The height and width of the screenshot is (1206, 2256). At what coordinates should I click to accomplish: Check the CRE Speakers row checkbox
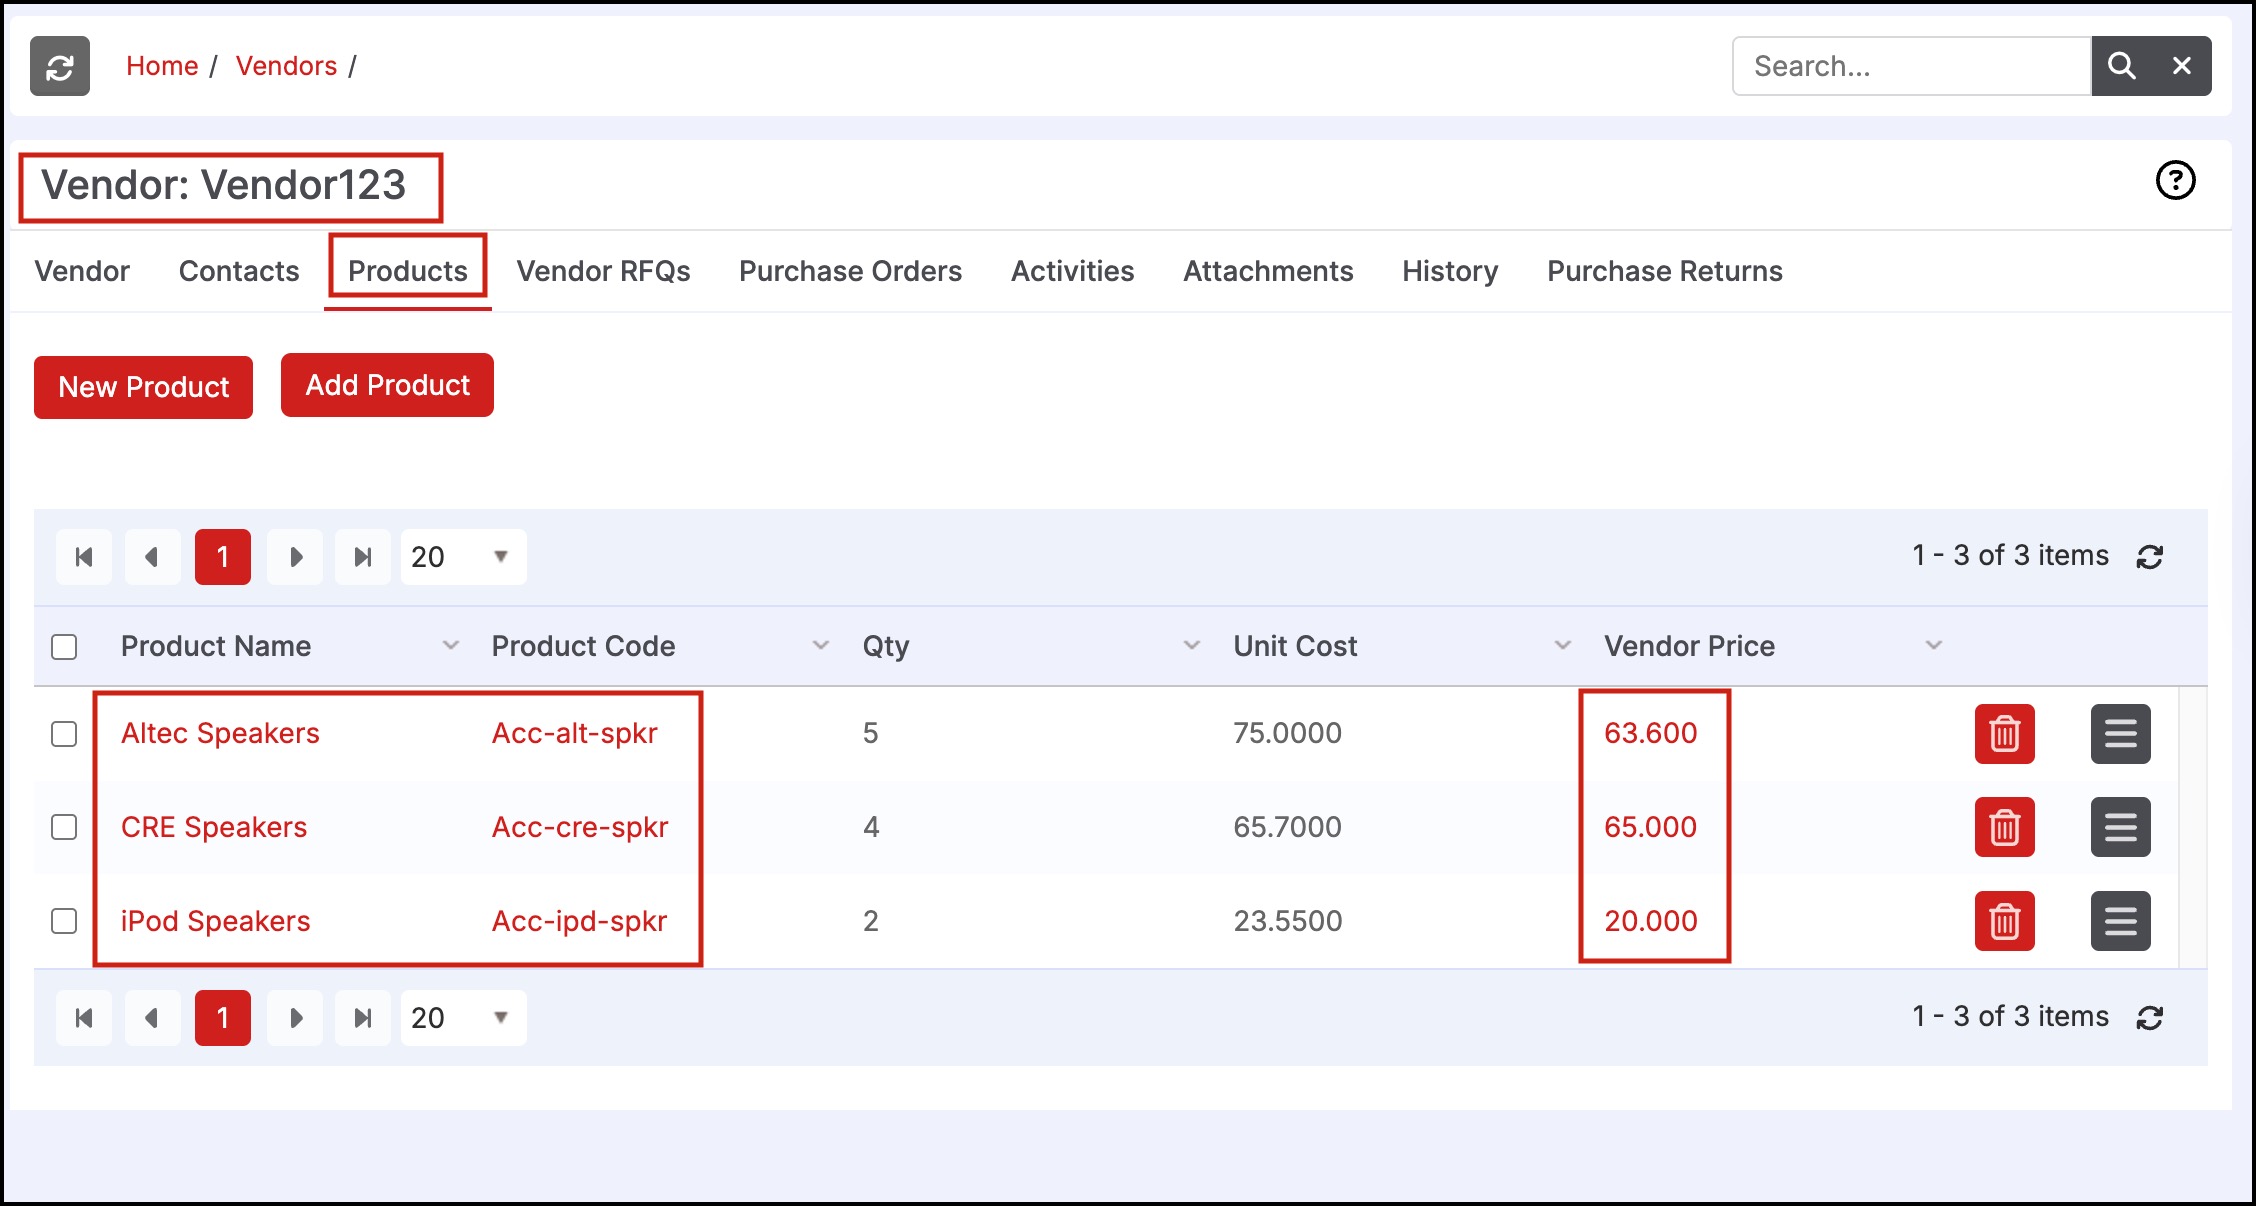tap(64, 827)
